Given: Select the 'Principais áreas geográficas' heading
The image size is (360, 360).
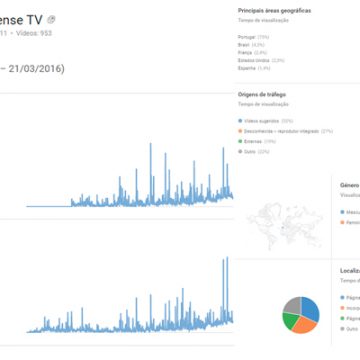Looking at the screenshot, I should (x=274, y=11).
